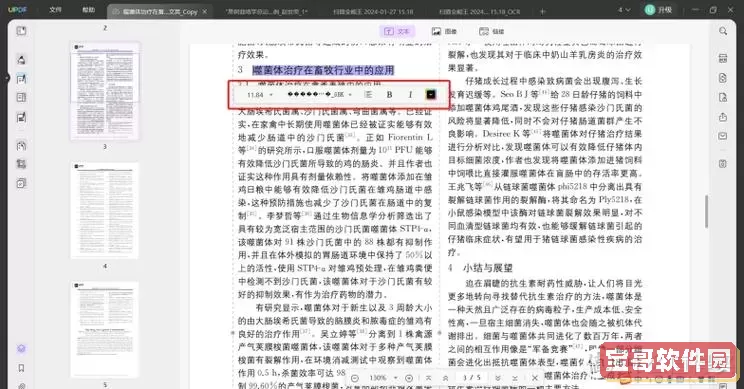Select the 图像 image editing mode
This screenshot has height=389, width=744.
[444, 31]
